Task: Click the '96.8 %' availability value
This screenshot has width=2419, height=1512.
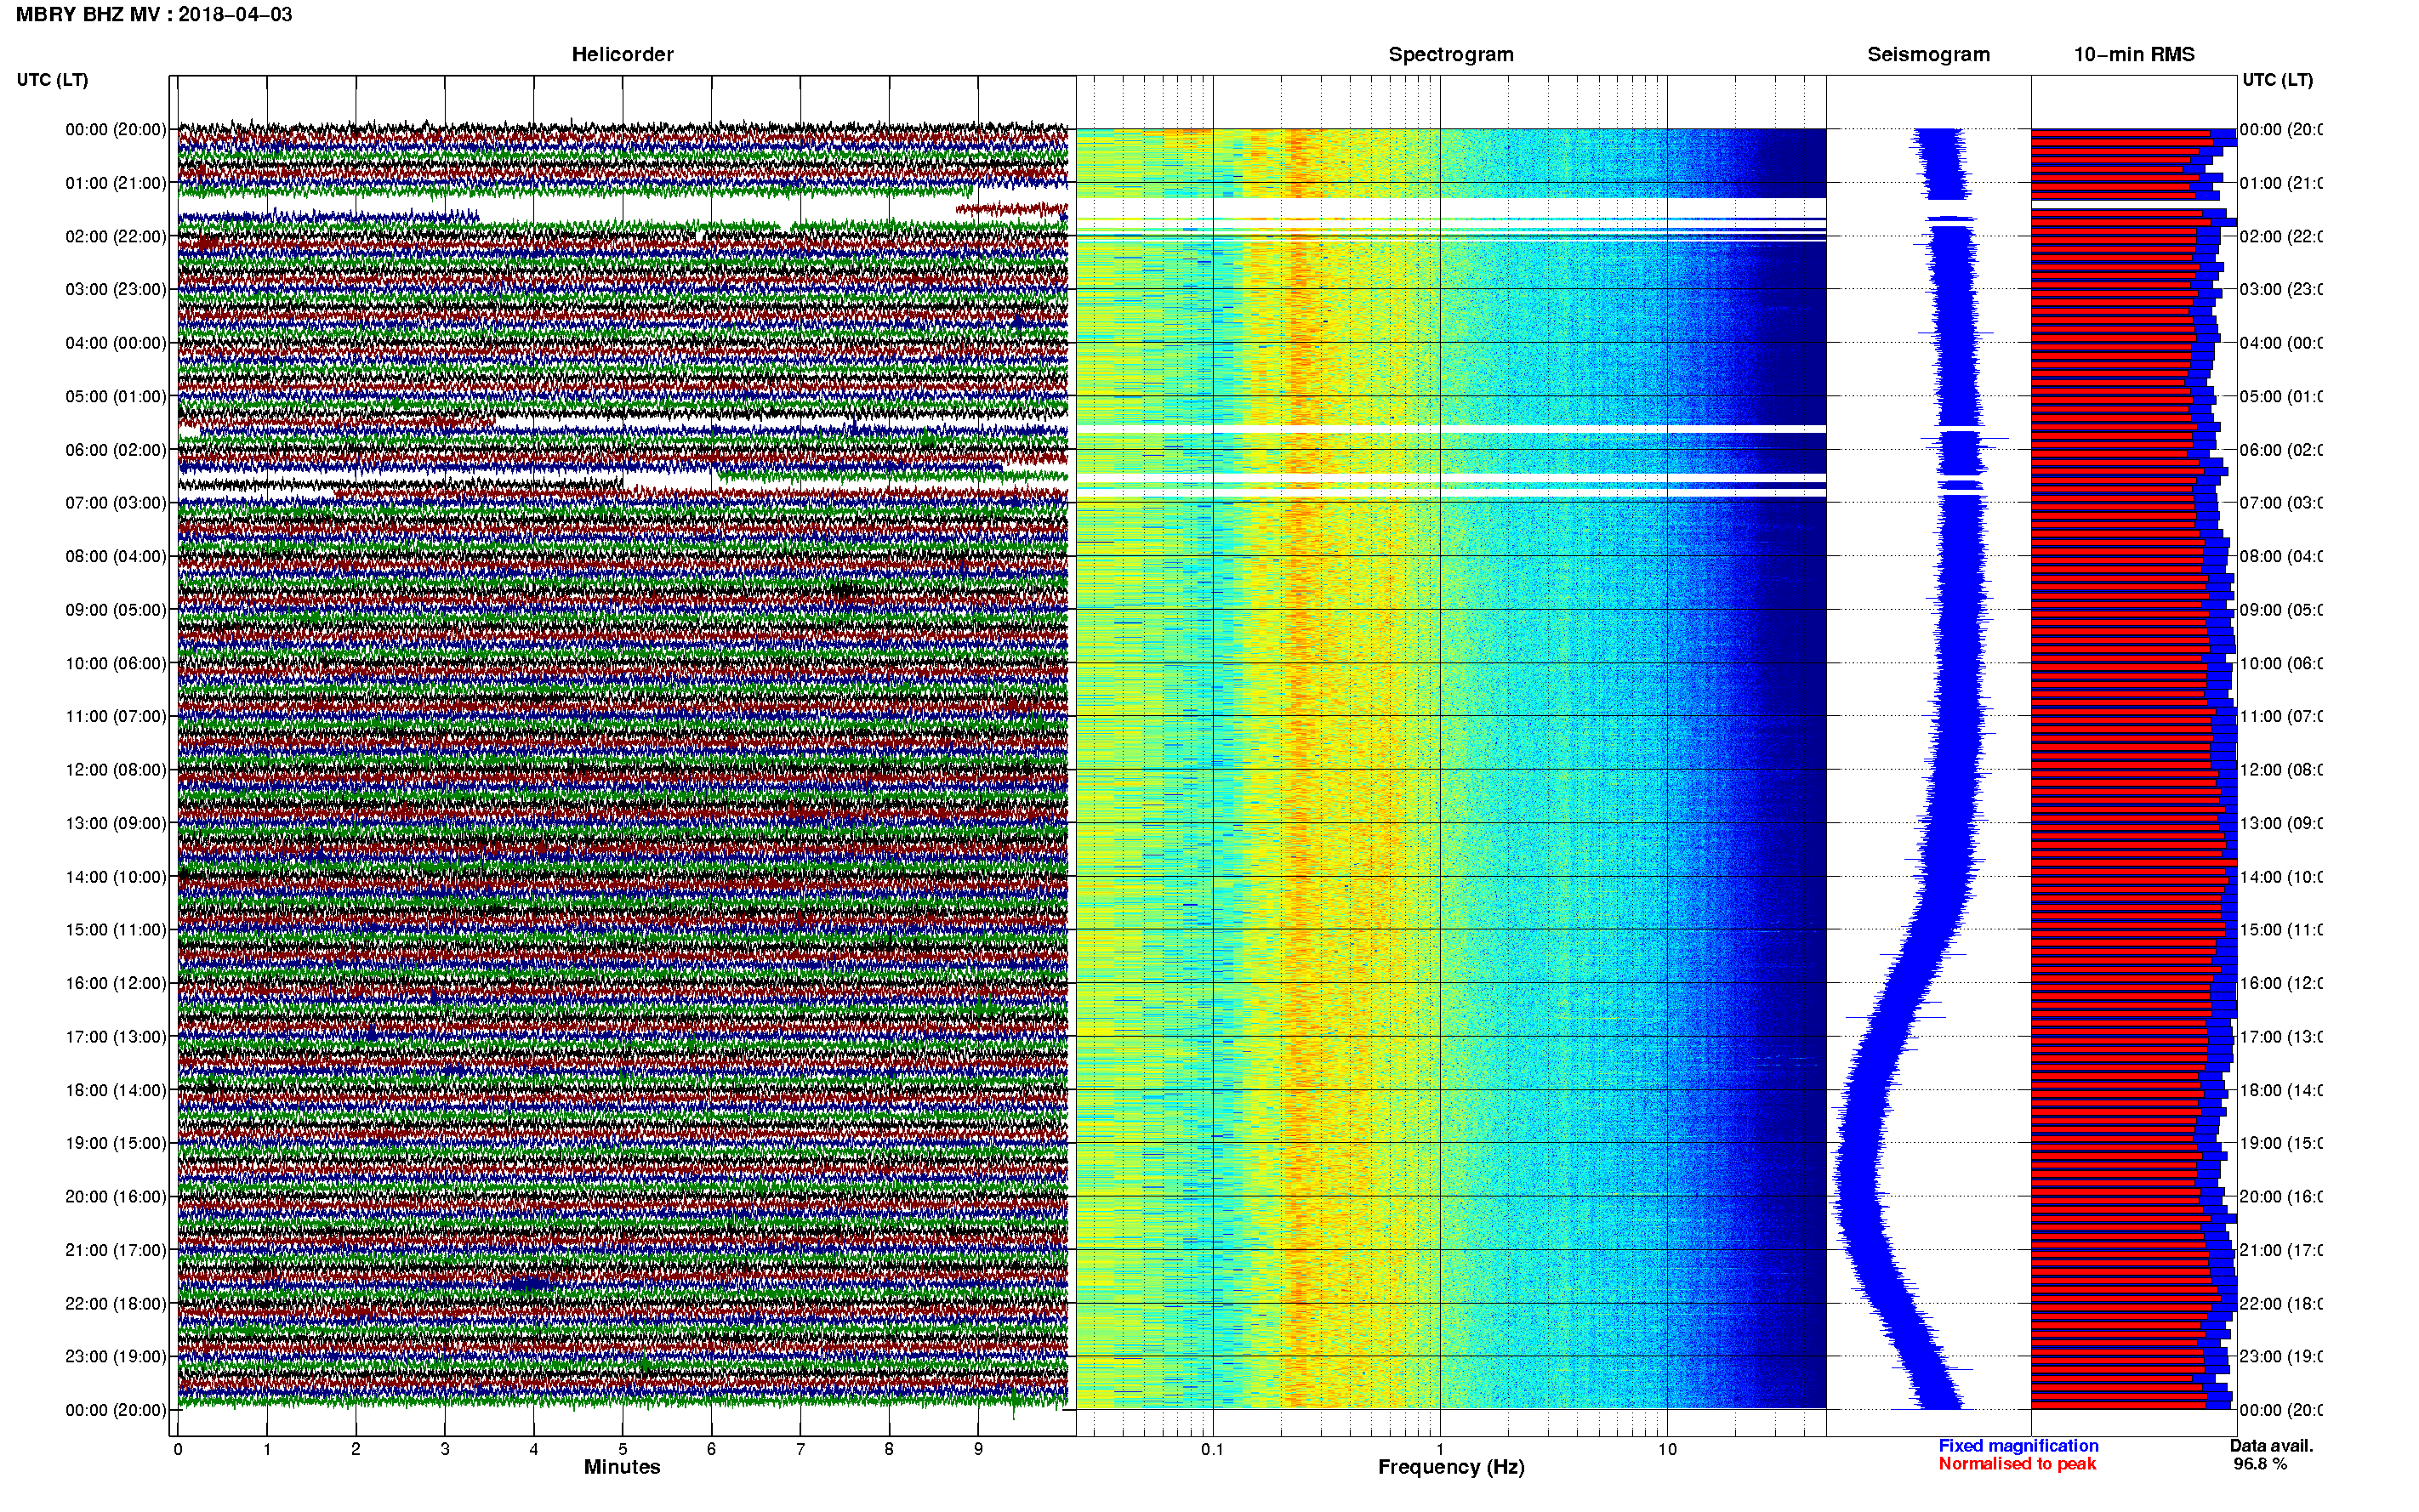Action: (x=2260, y=1464)
